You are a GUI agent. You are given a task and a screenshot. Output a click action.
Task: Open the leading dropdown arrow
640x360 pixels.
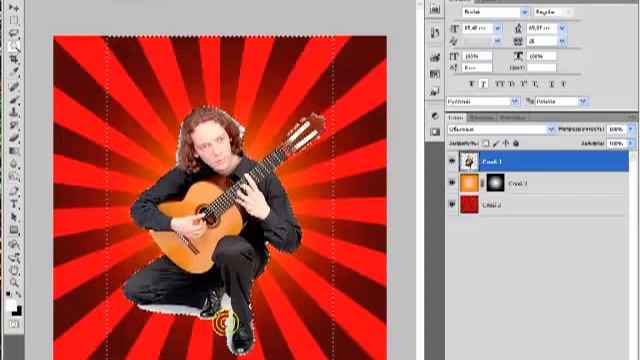[x=562, y=28]
